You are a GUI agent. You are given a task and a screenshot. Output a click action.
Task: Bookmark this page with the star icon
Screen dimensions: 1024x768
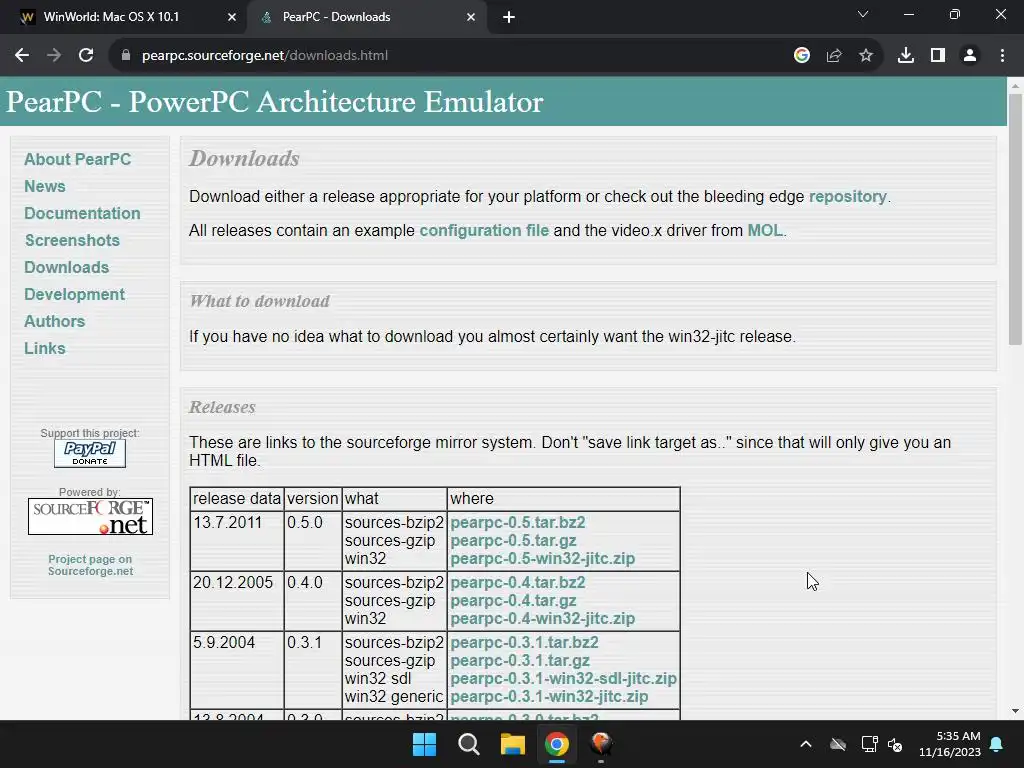pyautogui.click(x=866, y=56)
